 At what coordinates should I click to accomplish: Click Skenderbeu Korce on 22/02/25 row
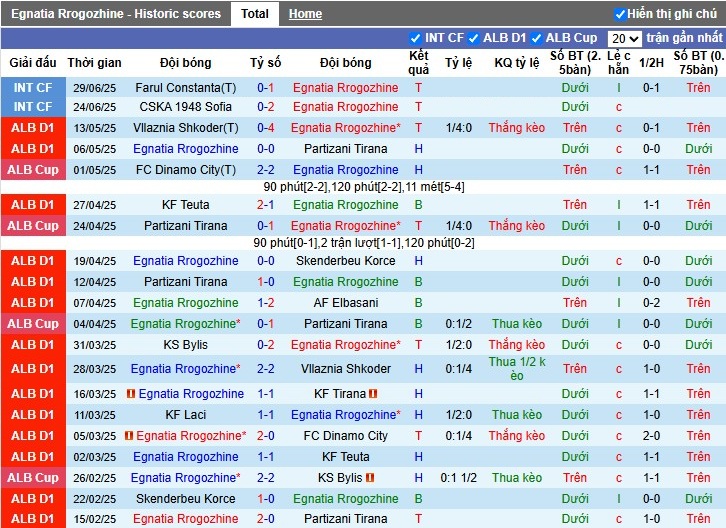click(186, 499)
